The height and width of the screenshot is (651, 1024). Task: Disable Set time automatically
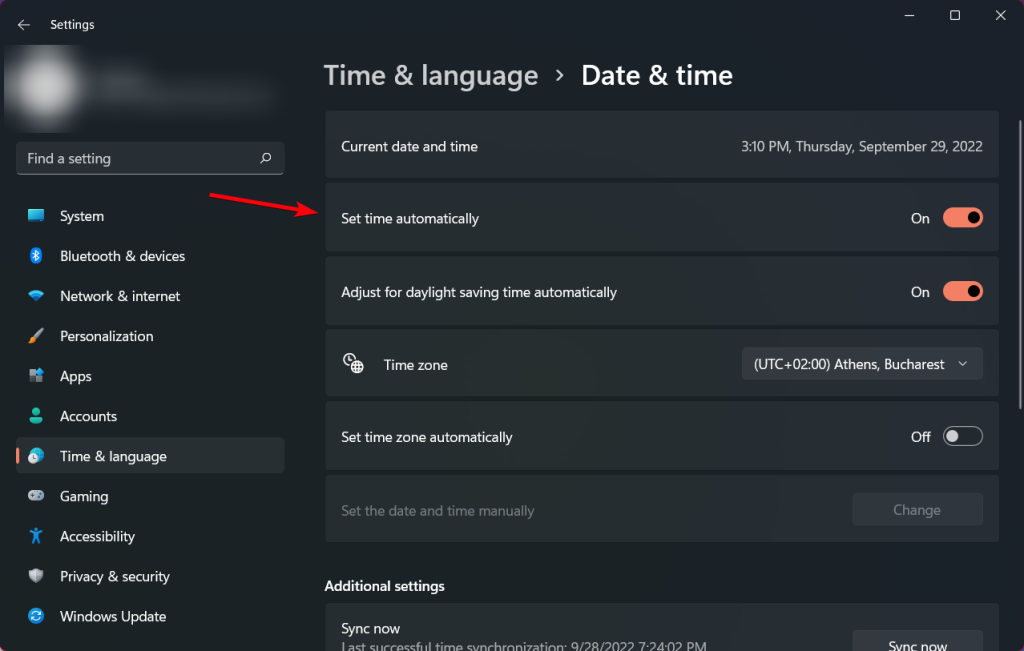[x=962, y=217]
